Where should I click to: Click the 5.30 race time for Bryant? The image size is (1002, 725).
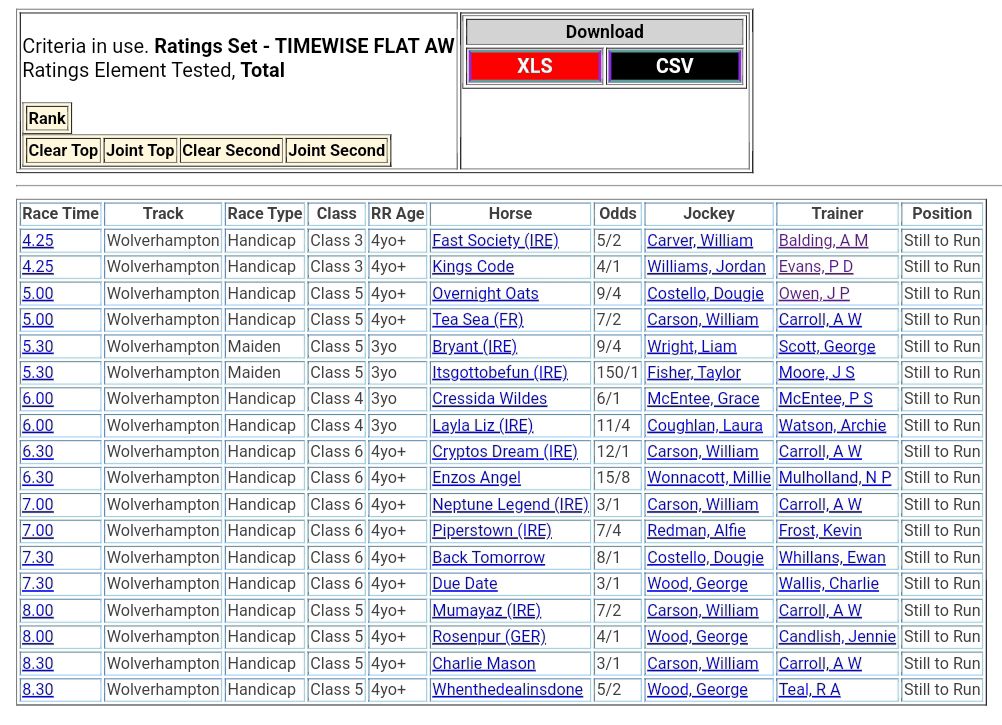coord(38,347)
